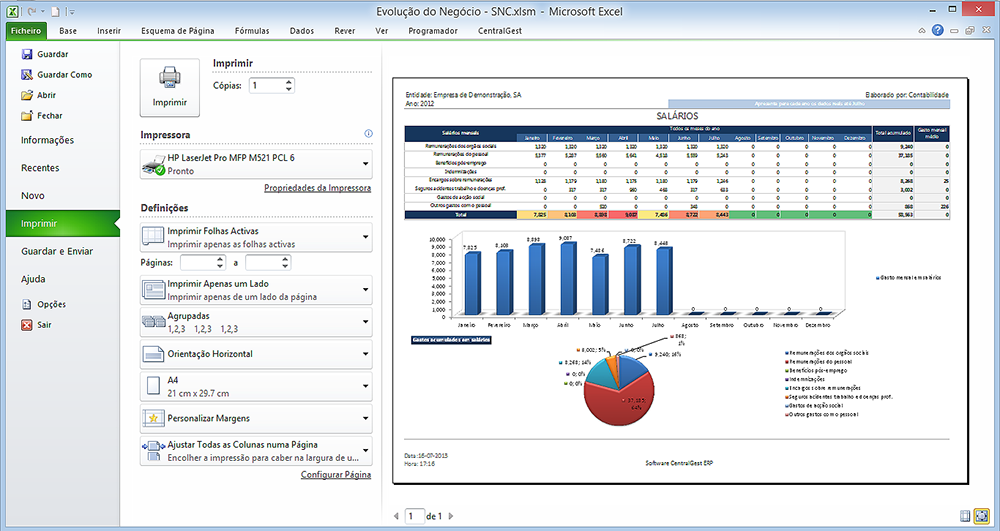Click the Multifunction printer status icon
This screenshot has height=531, width=1000.
tap(154, 165)
